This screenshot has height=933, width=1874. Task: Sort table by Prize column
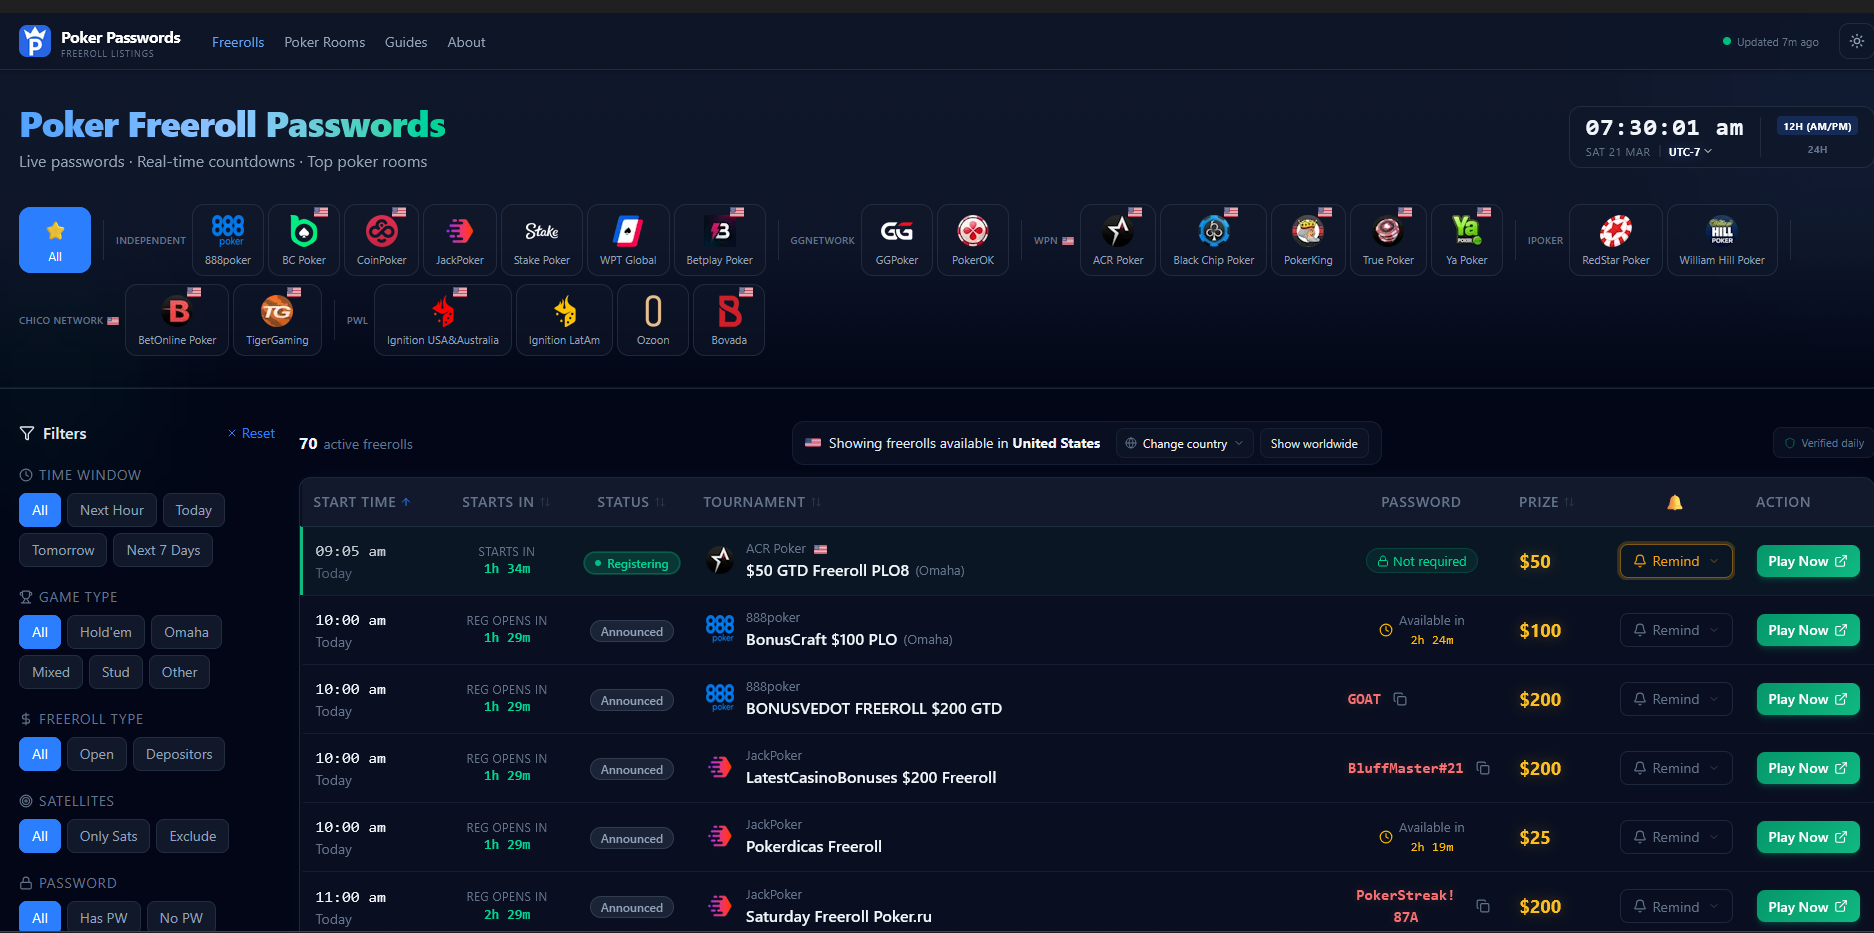(1546, 502)
